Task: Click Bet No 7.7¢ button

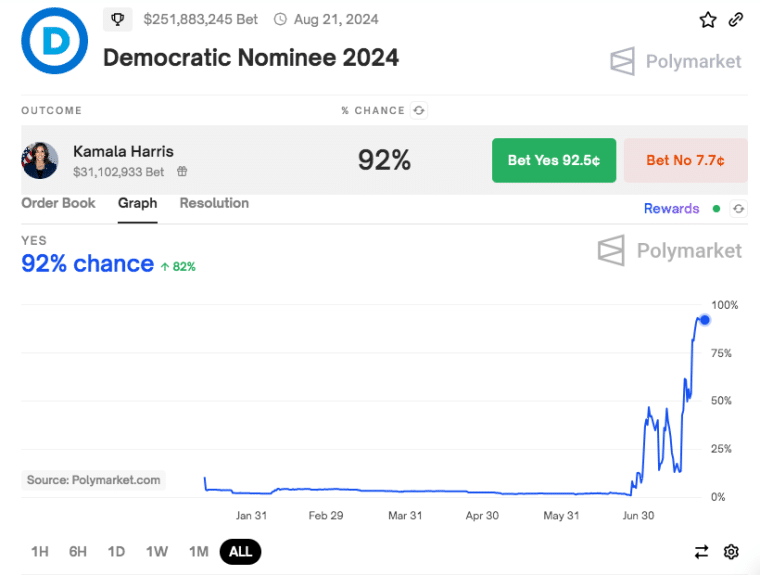Action: click(685, 160)
